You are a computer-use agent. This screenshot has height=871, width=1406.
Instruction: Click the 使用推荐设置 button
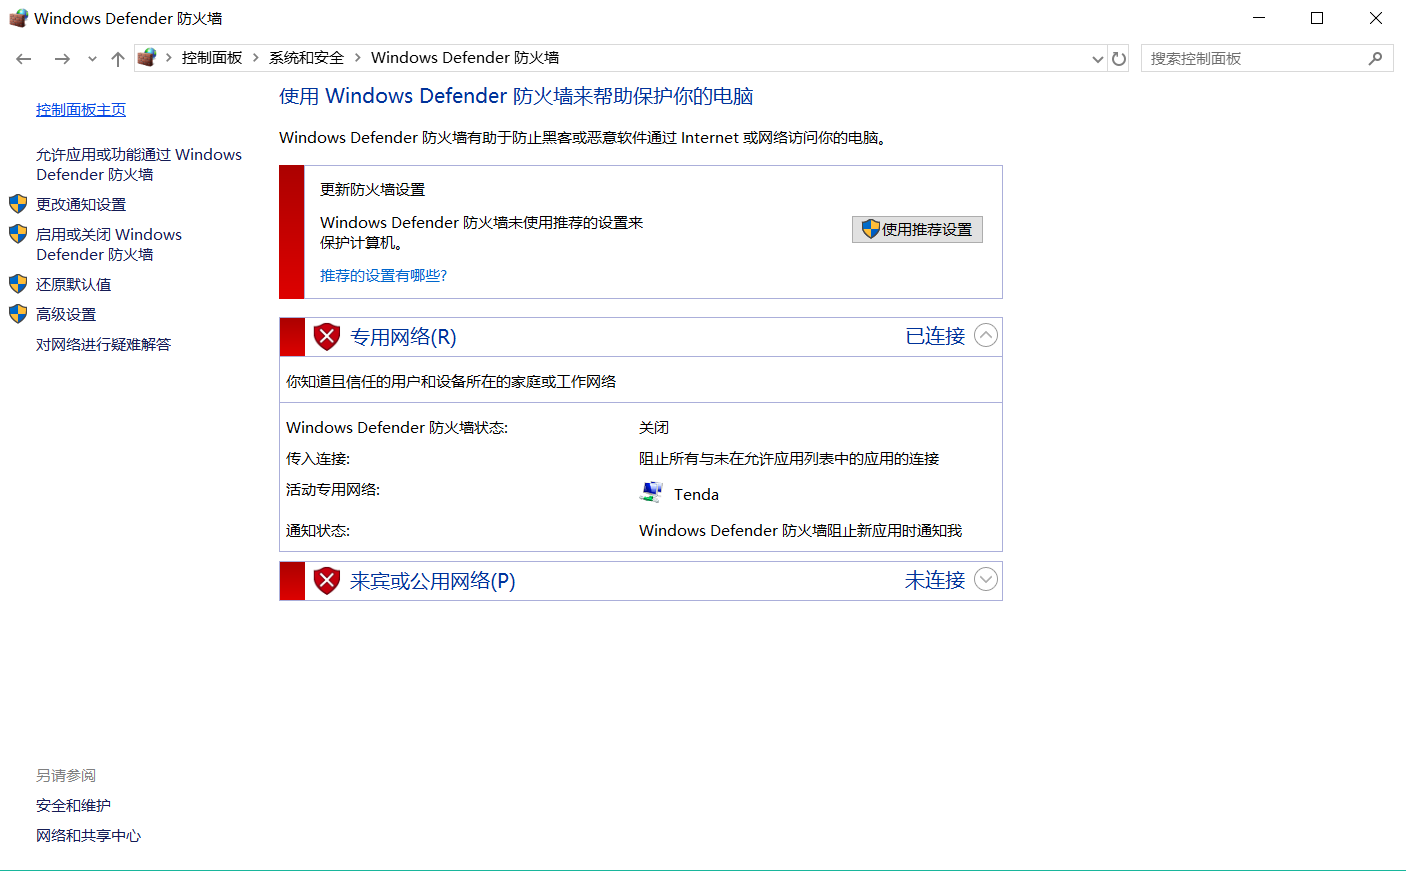(x=917, y=229)
